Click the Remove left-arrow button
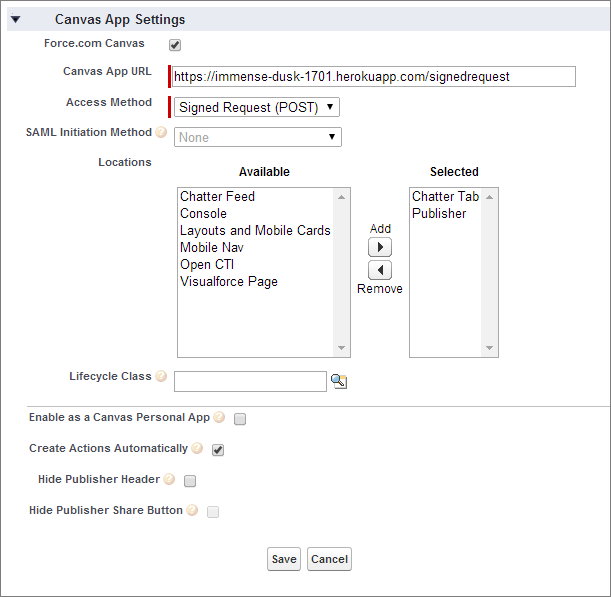Image resolution: width=611 pixels, height=597 pixels. 380,270
